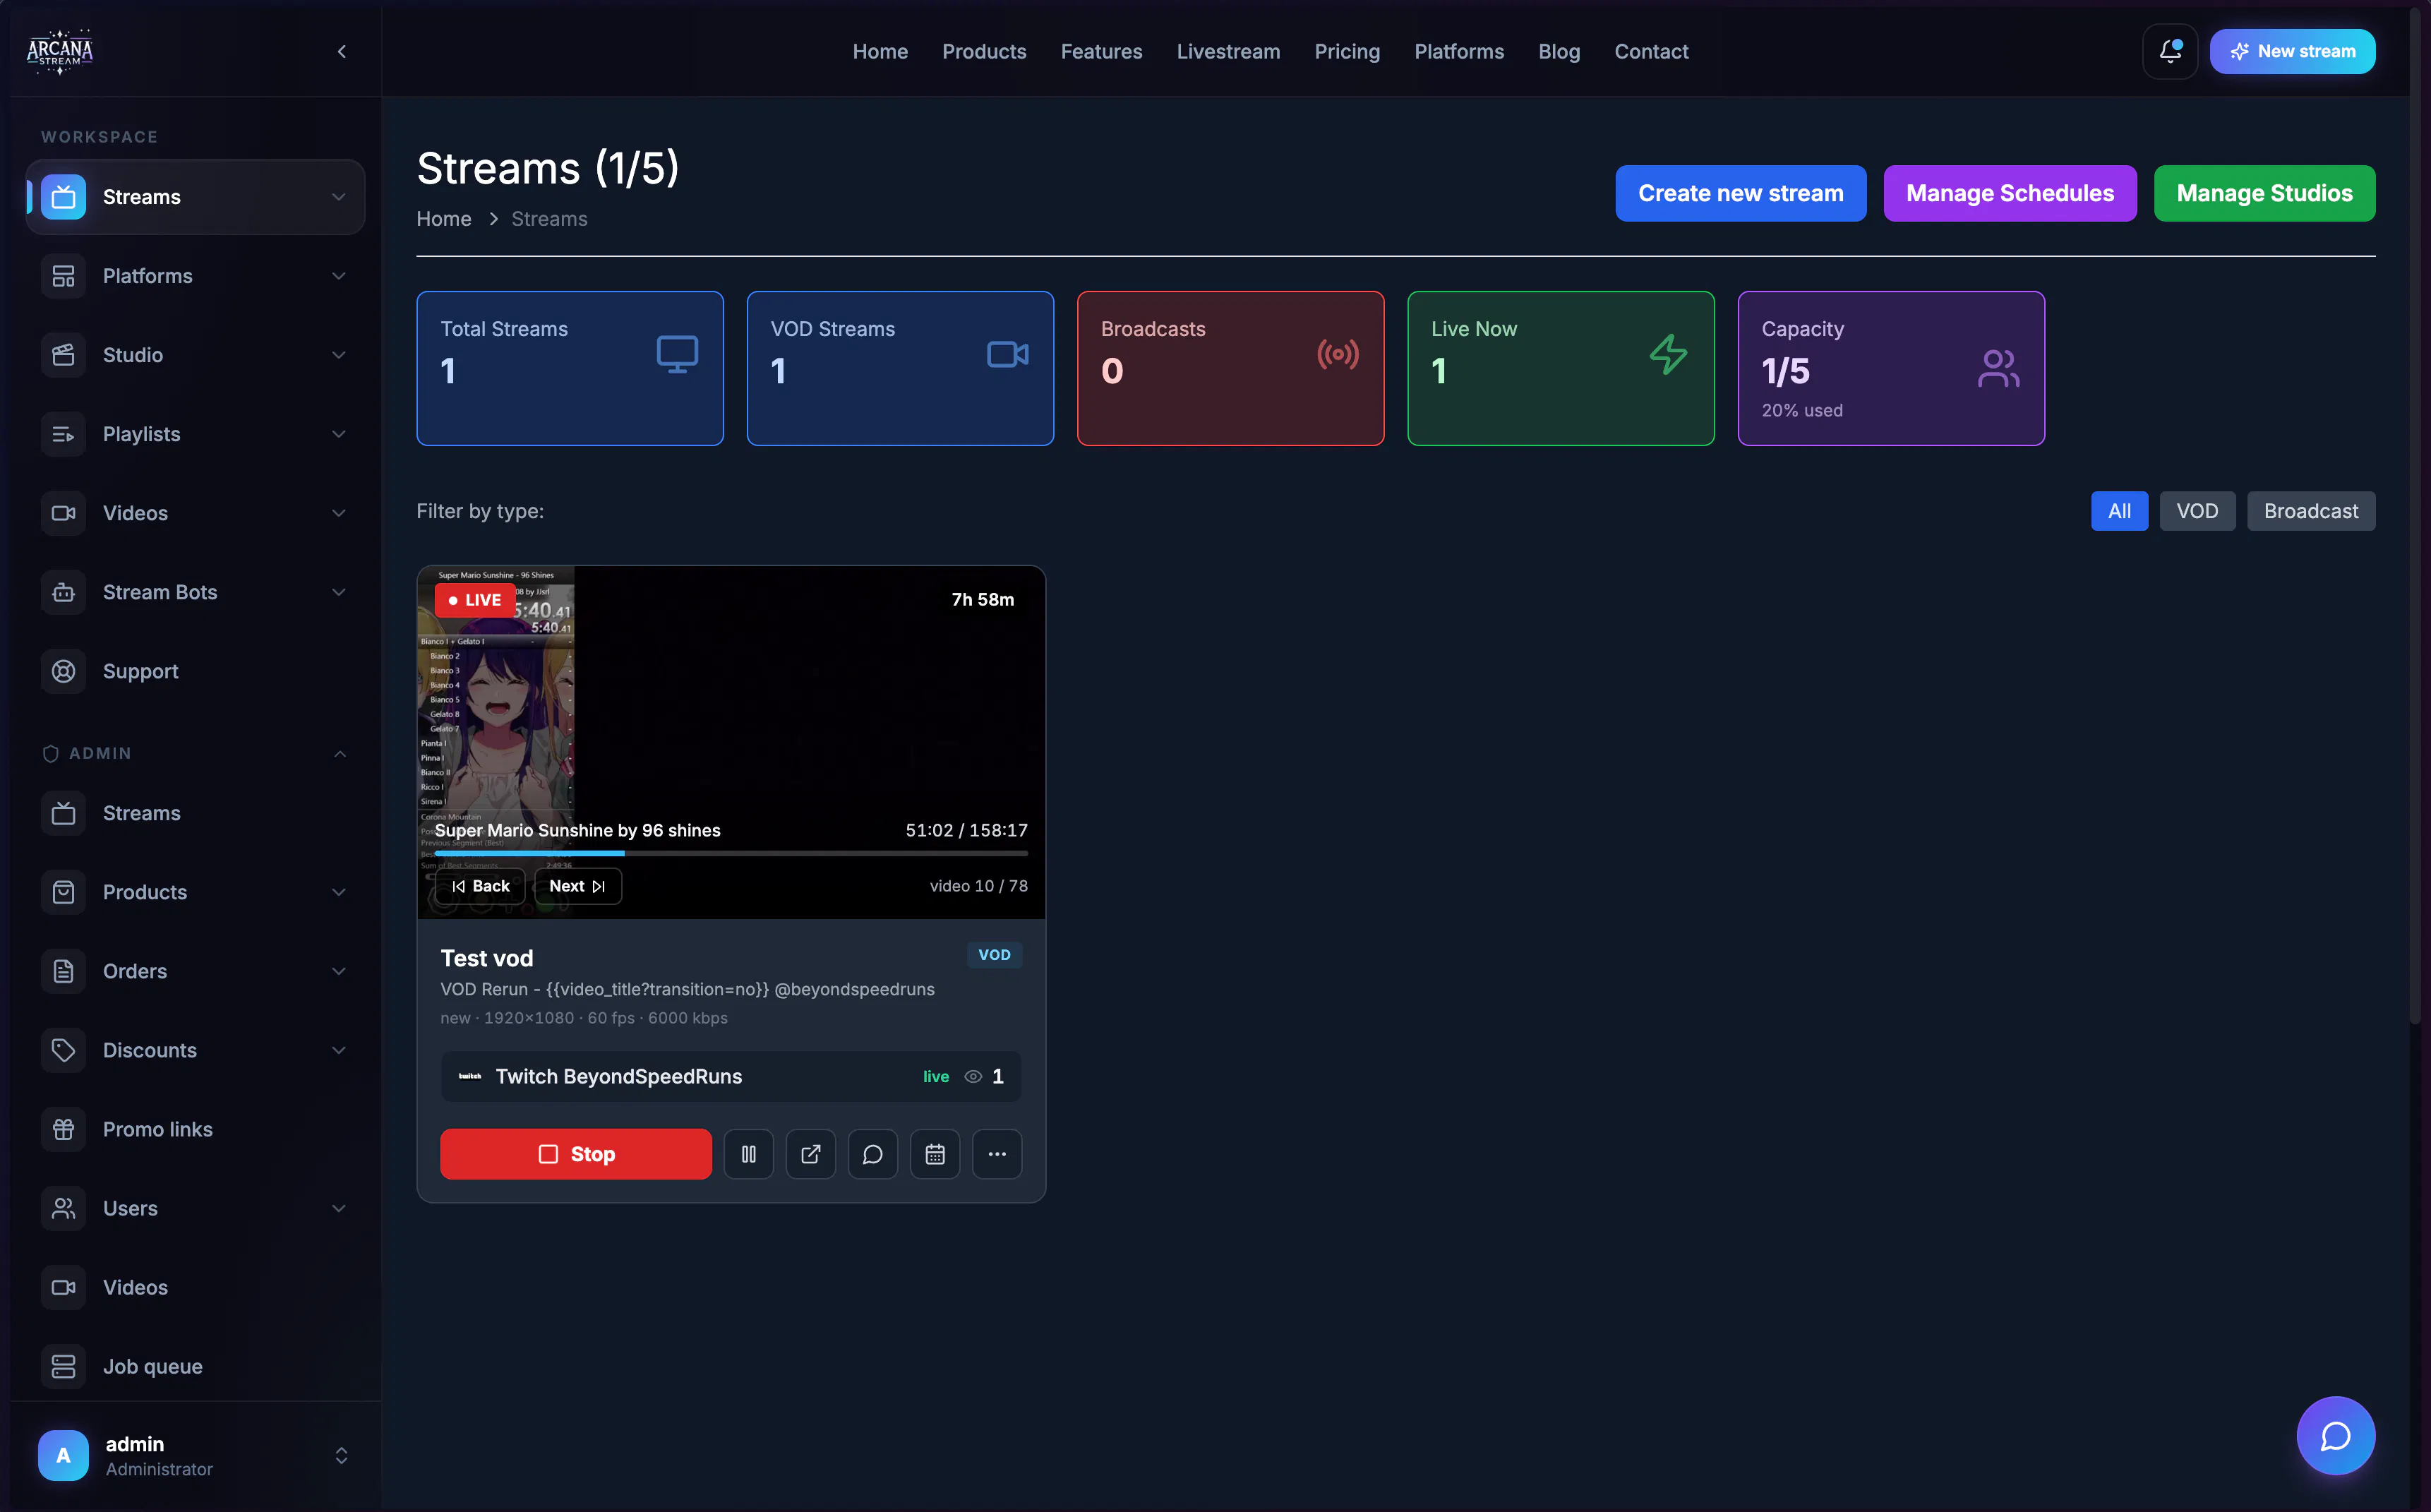Click the workspace Videos camera icon

[x=63, y=513]
